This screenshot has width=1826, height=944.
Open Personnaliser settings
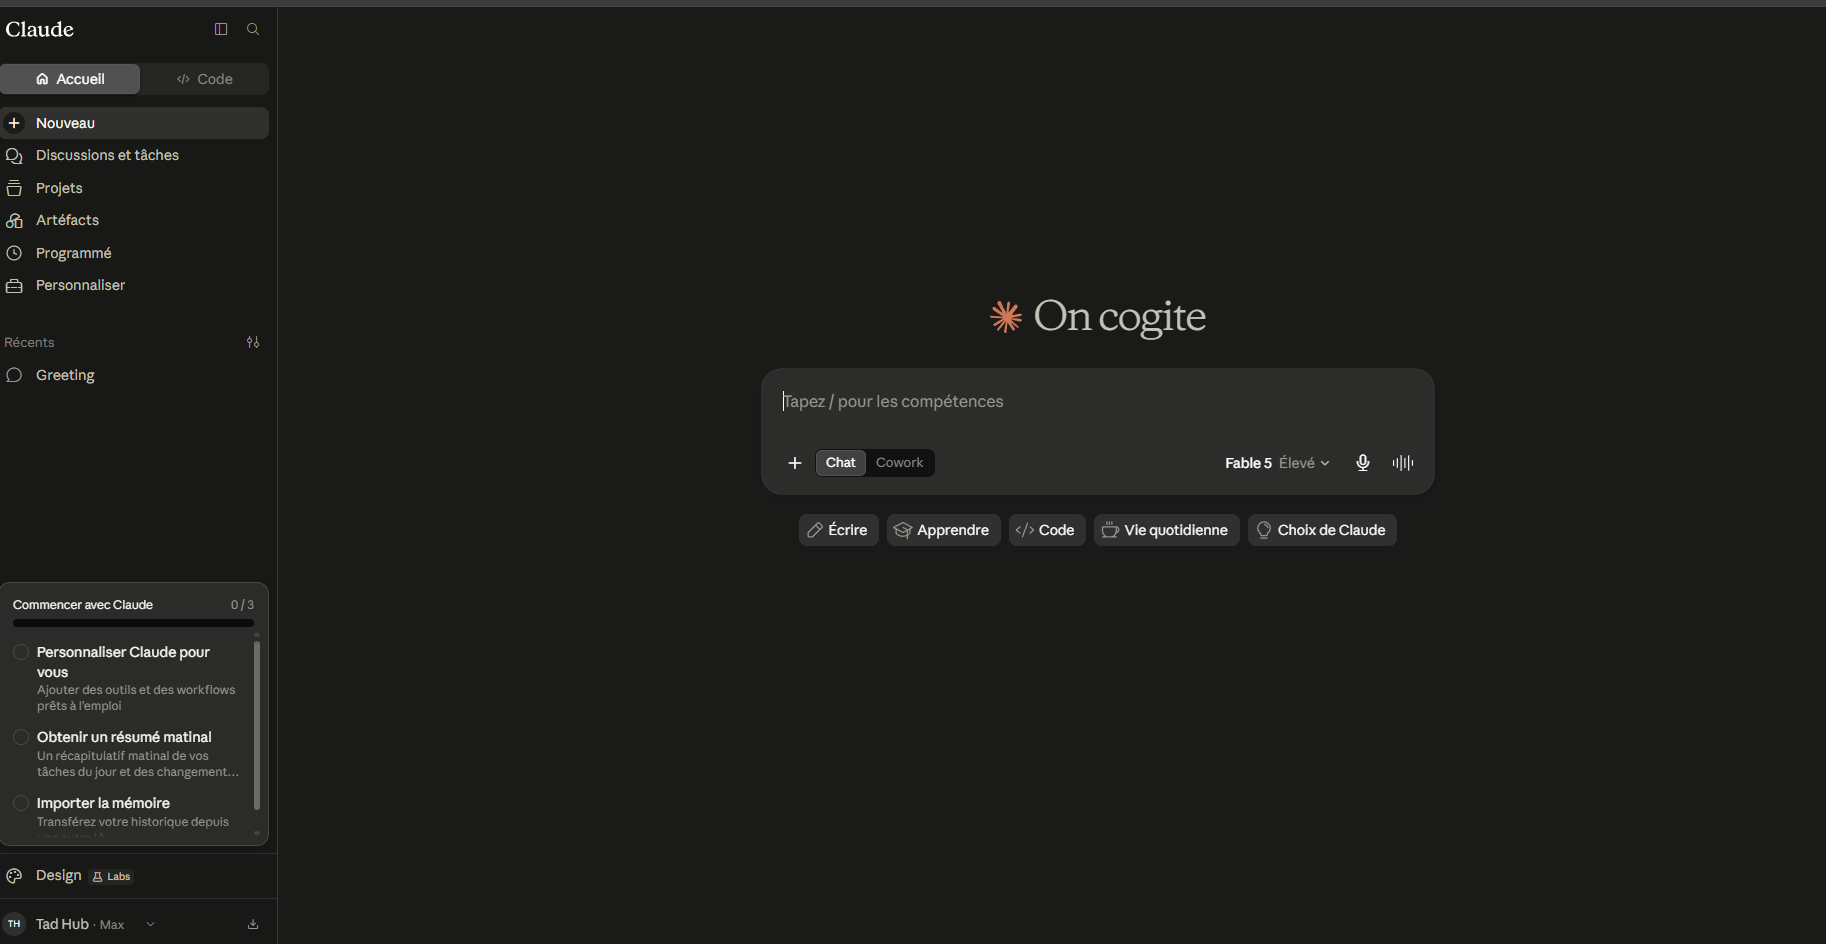click(x=134, y=285)
